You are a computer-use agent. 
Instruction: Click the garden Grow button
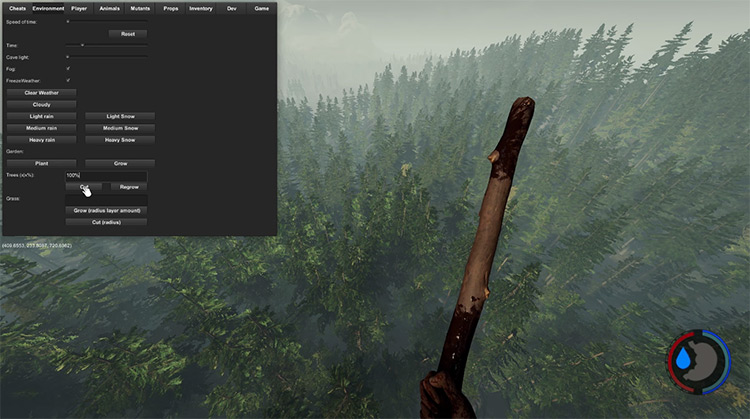pos(120,164)
